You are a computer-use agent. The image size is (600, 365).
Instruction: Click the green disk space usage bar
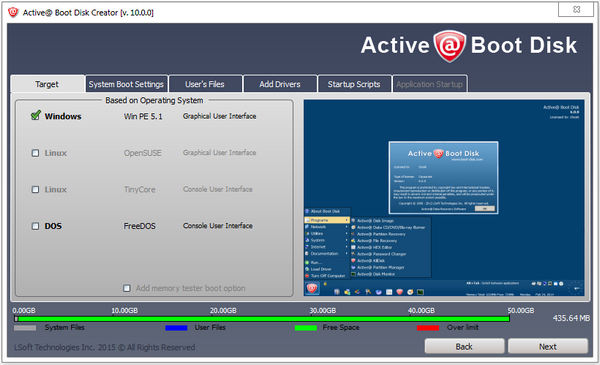pyautogui.click(x=262, y=319)
